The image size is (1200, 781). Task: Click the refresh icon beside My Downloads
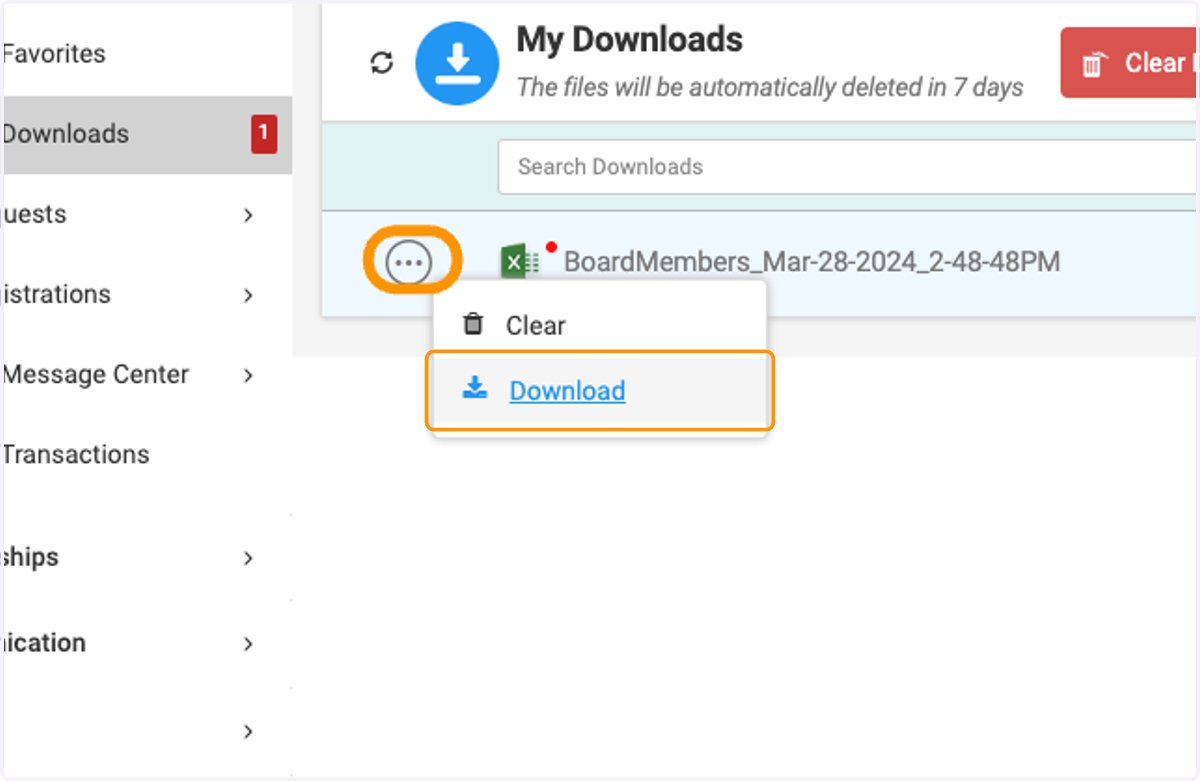(382, 64)
